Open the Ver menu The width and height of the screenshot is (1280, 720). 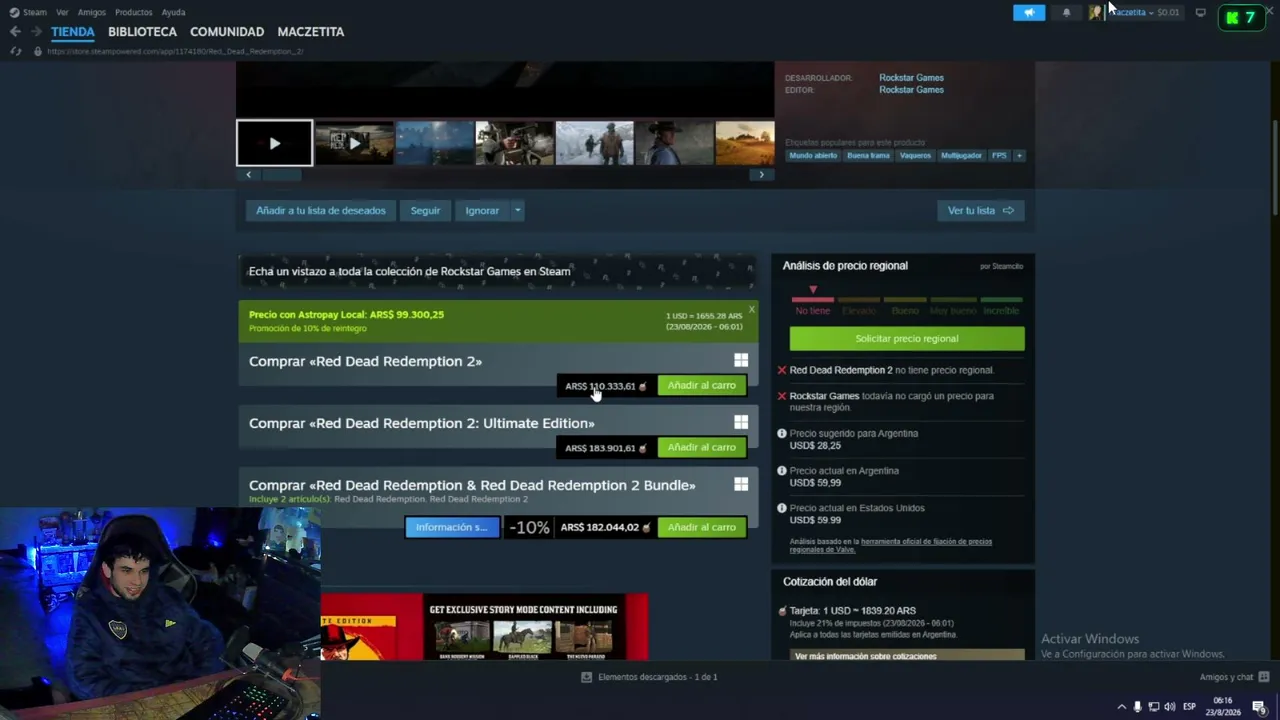62,12
